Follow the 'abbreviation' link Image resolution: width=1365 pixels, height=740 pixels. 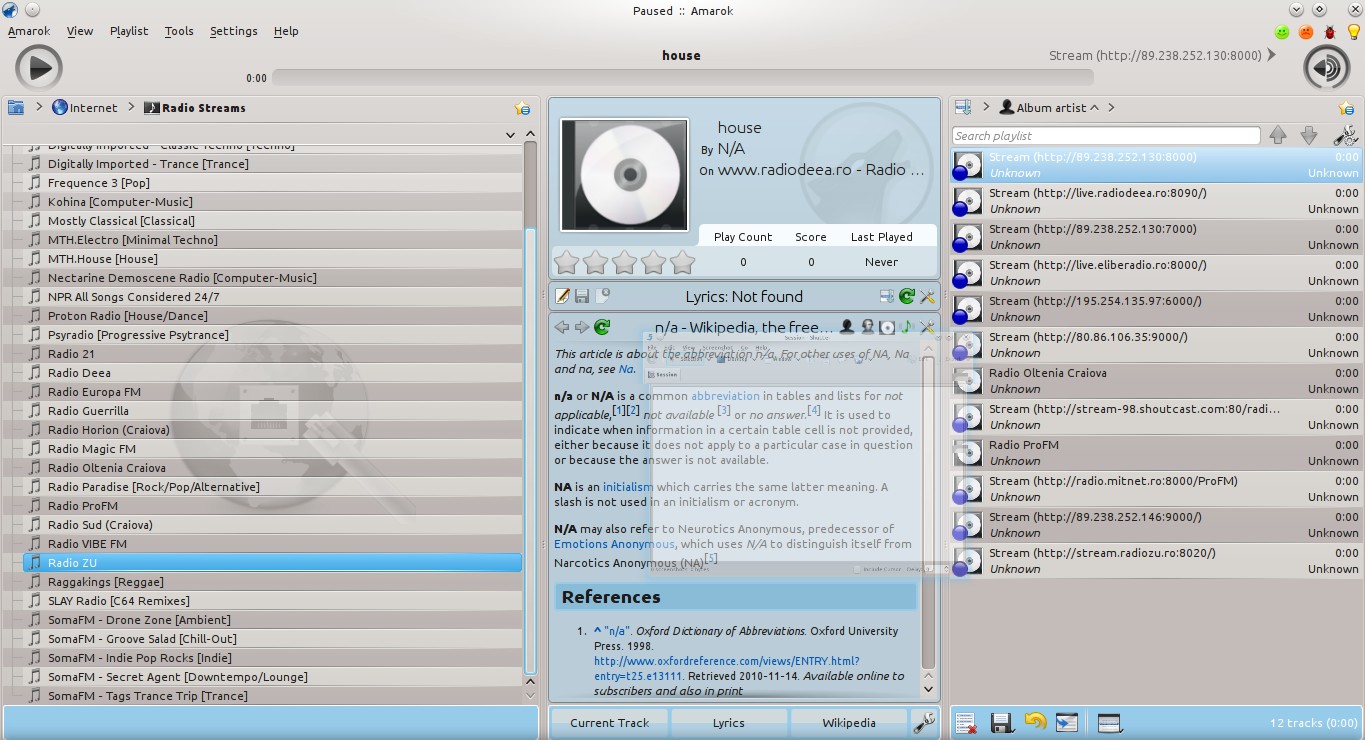pos(725,396)
